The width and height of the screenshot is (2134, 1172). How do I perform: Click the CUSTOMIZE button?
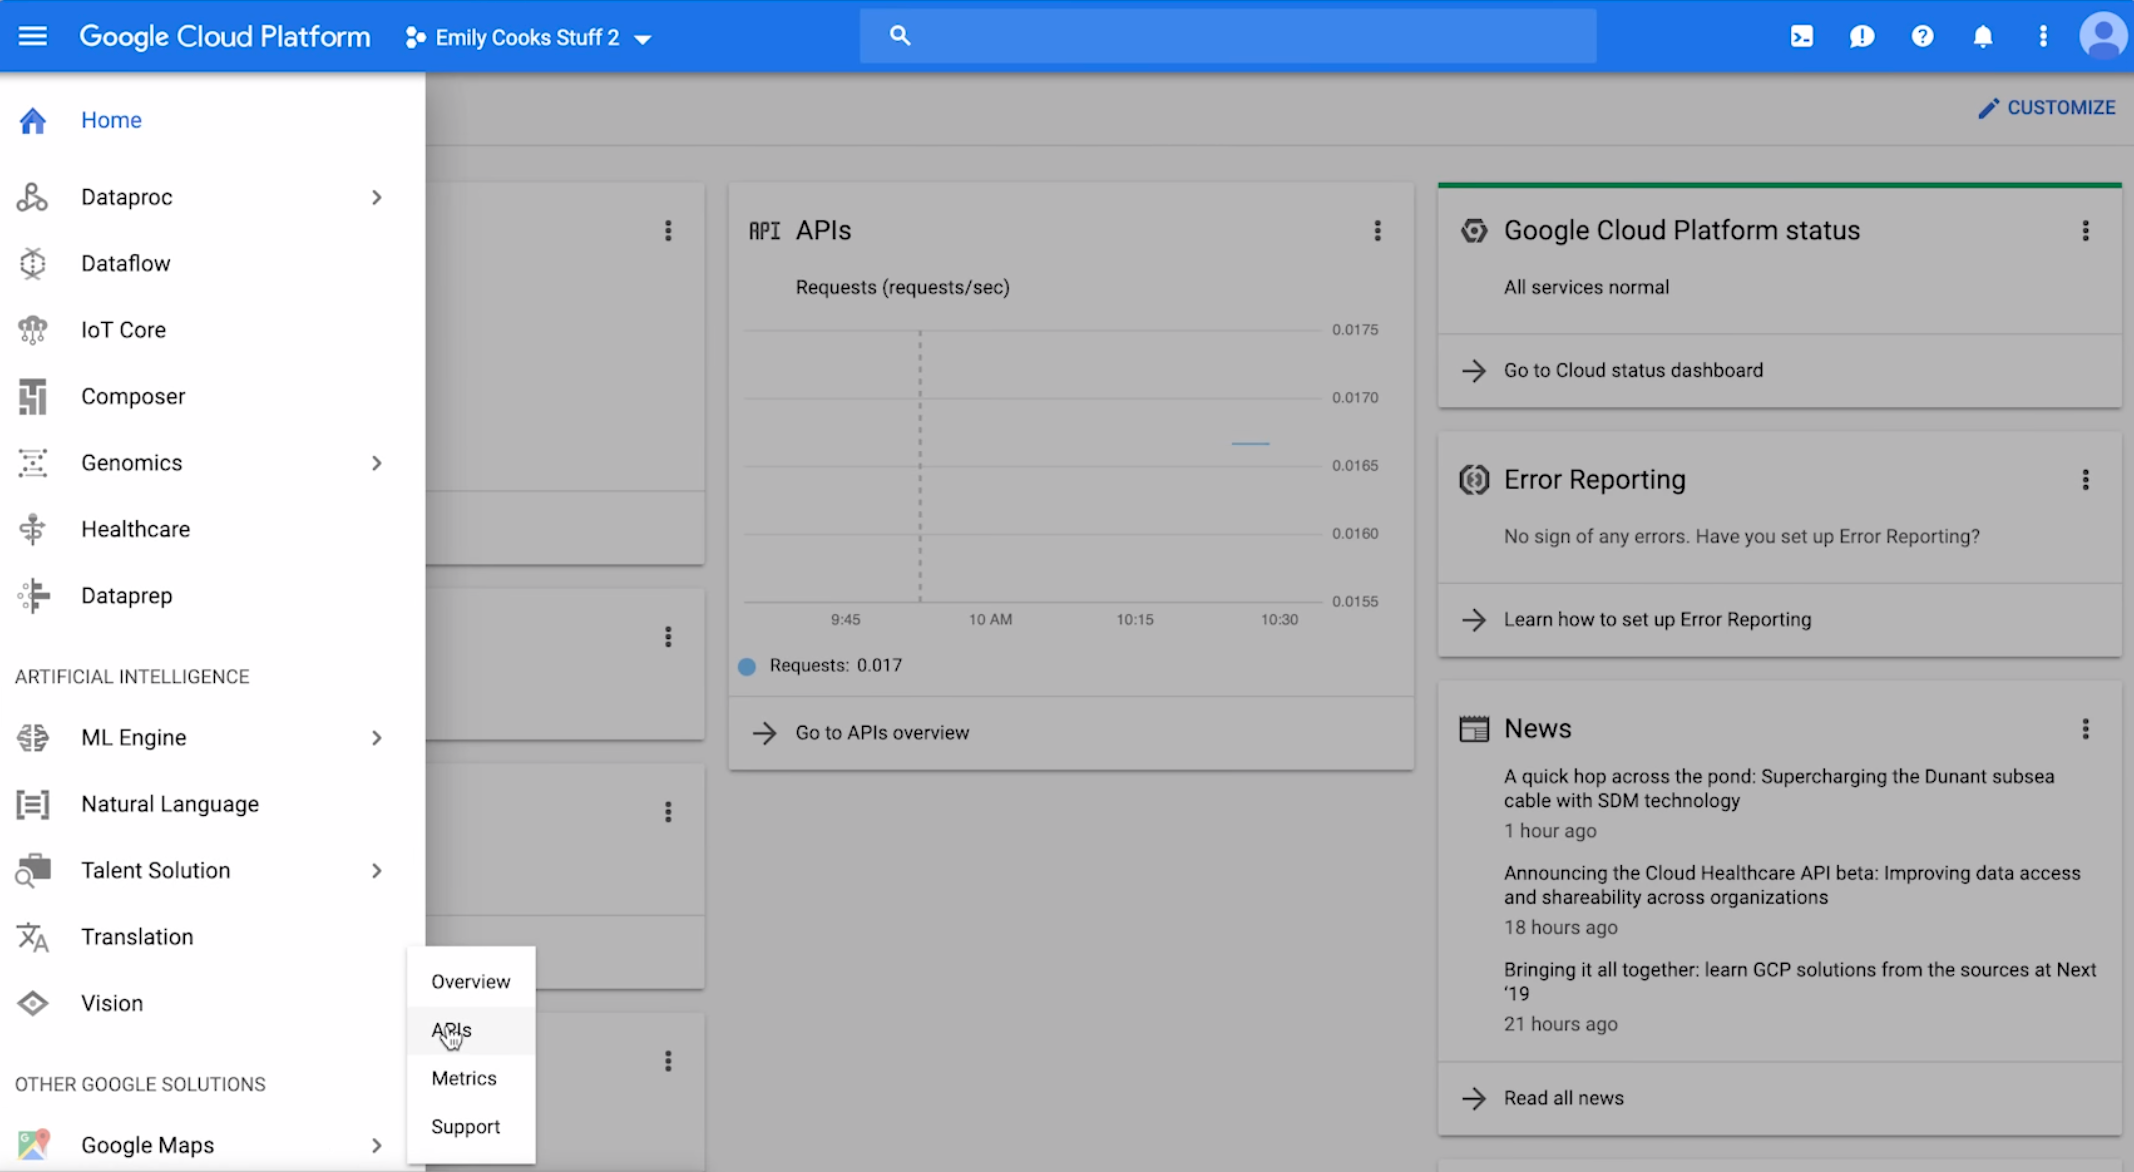coord(2047,108)
